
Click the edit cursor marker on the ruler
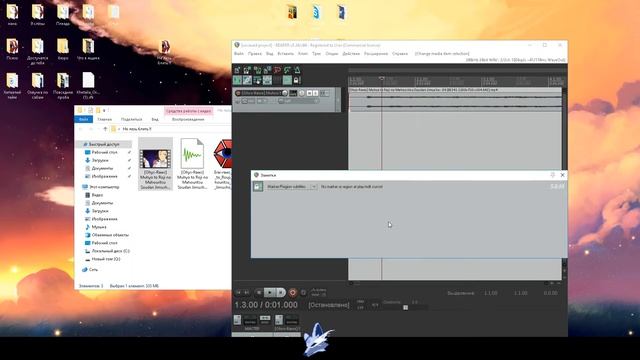[382, 78]
